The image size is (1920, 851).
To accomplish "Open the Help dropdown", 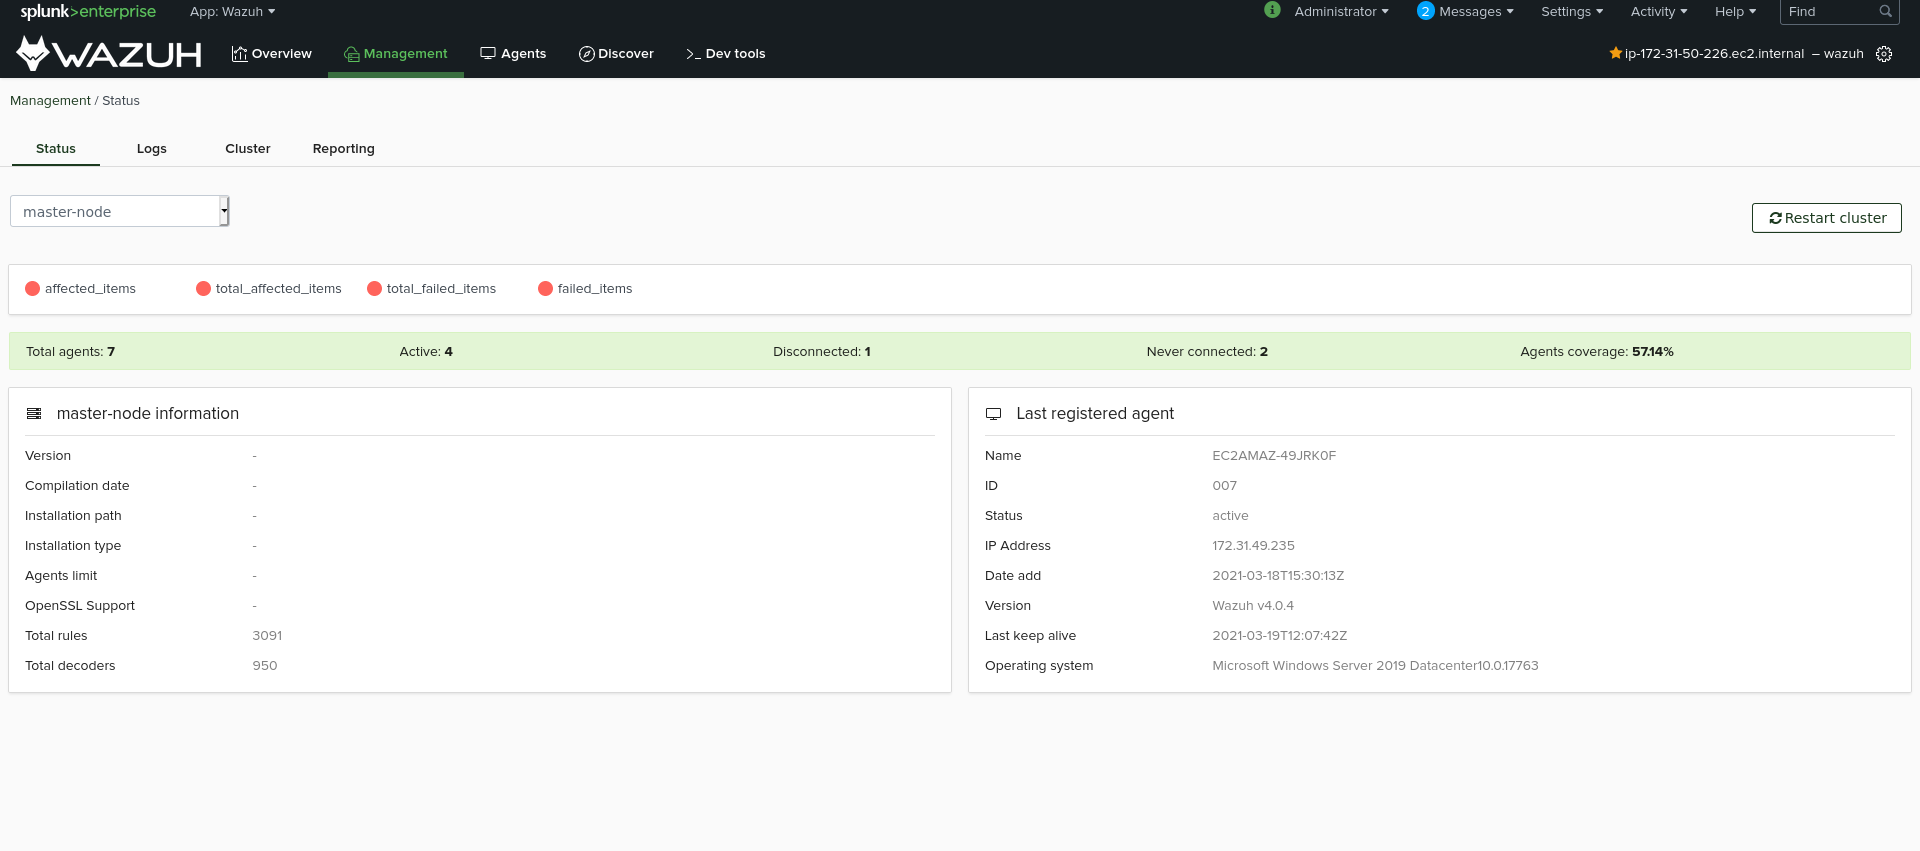I will (1735, 12).
